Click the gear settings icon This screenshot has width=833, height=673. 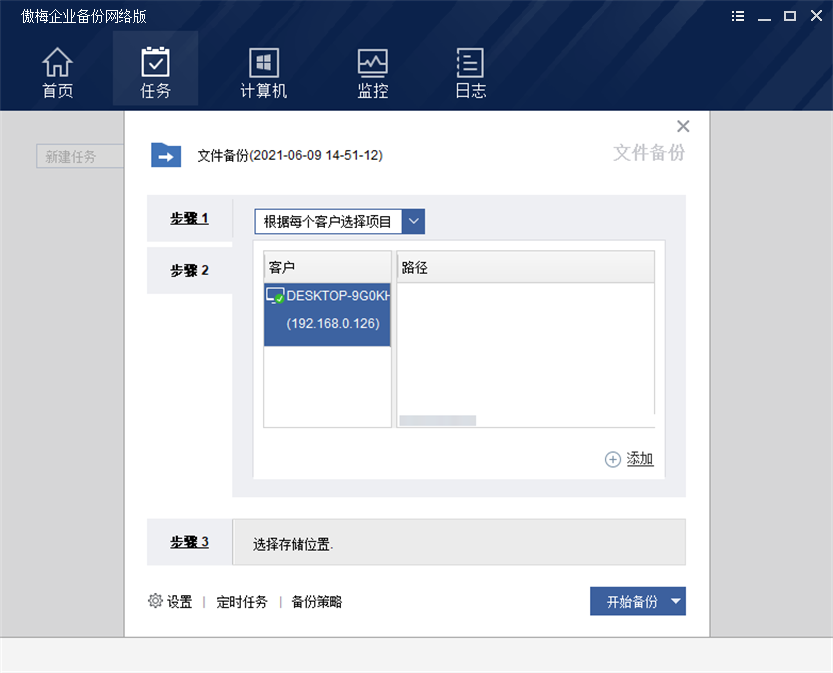(155, 601)
